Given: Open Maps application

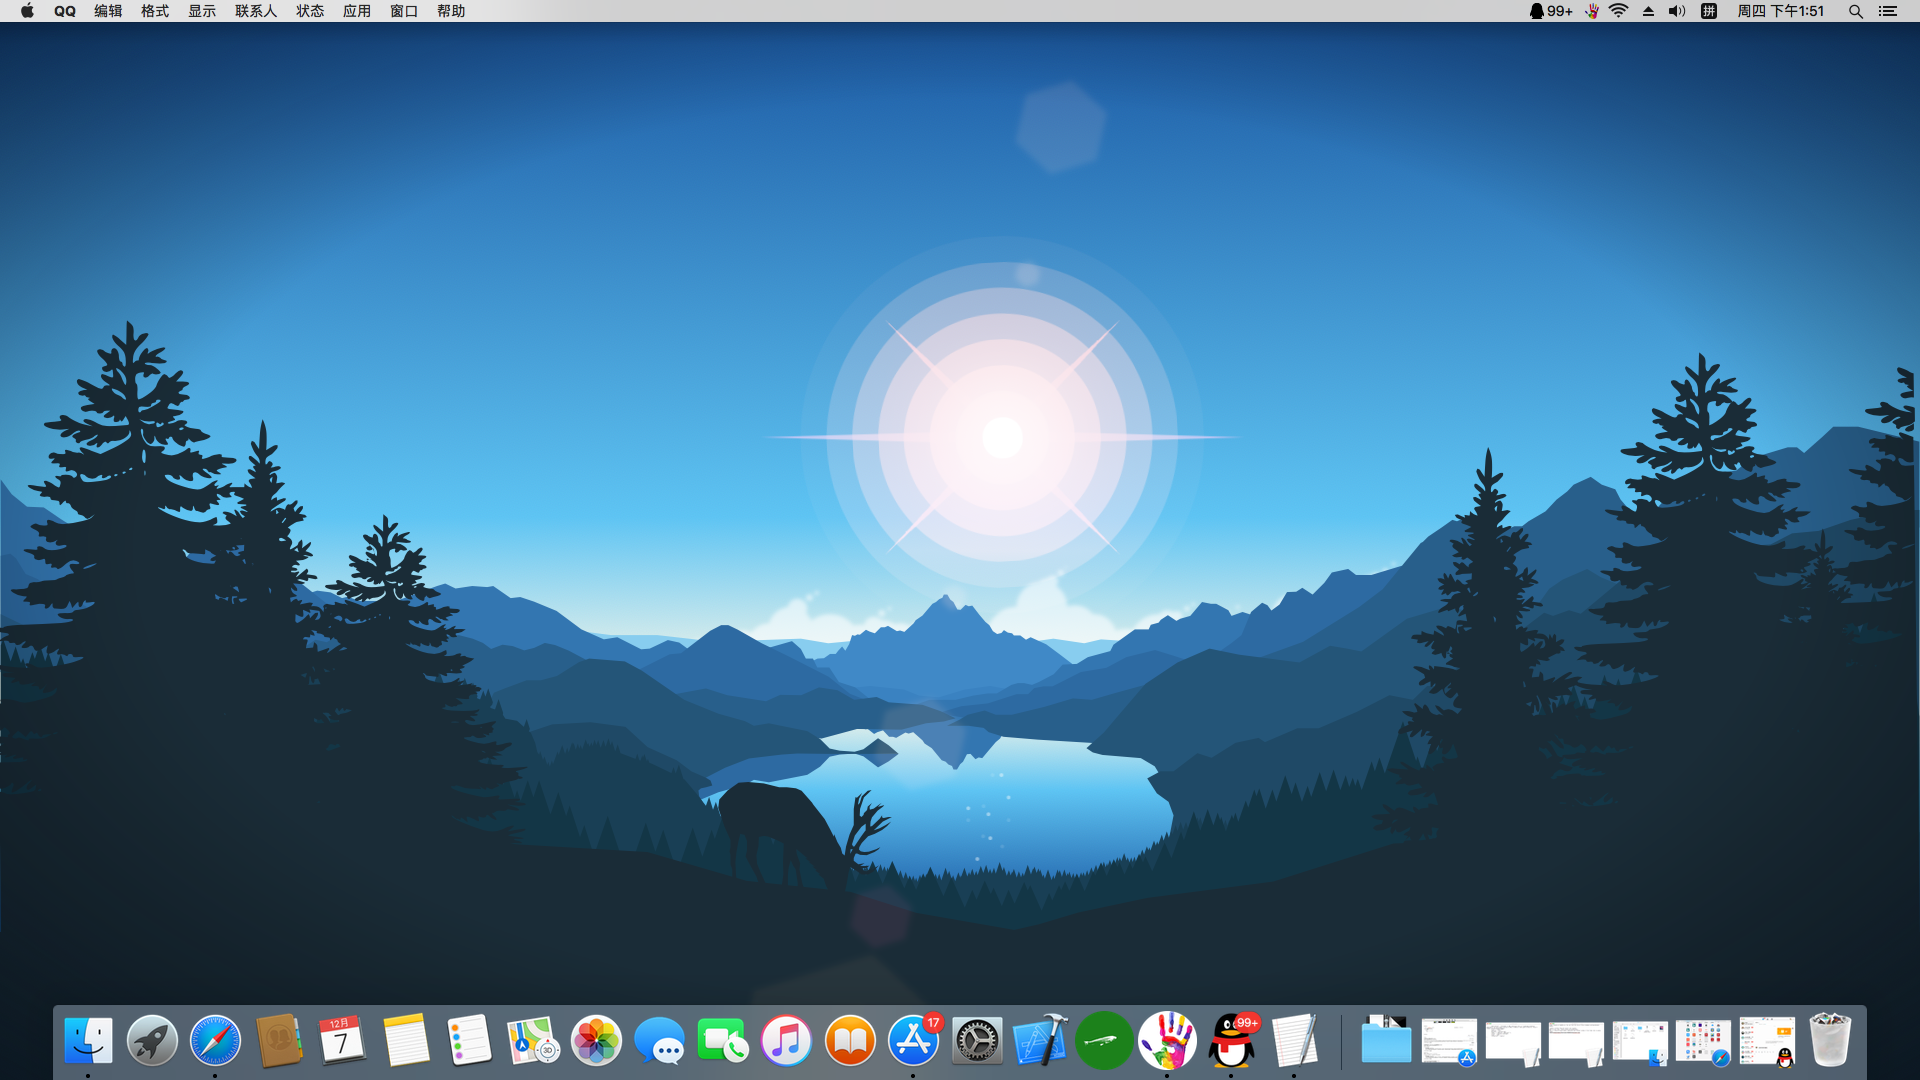Looking at the screenshot, I should [533, 1042].
